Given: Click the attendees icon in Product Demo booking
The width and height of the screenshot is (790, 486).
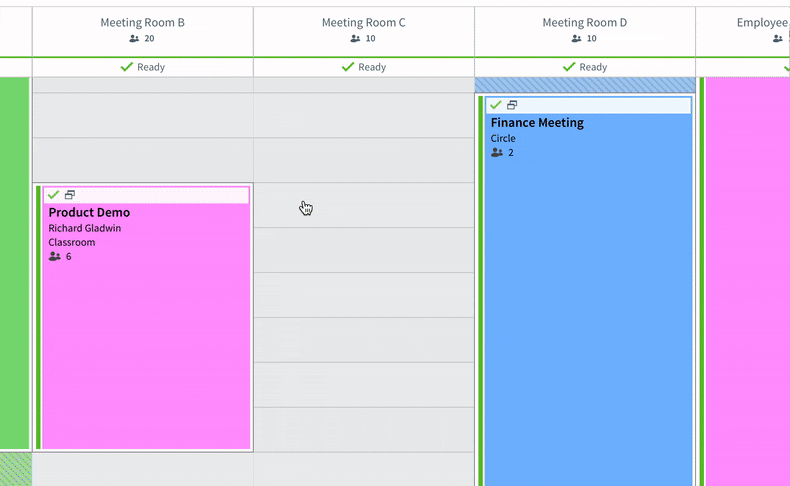Looking at the screenshot, I should coord(54,256).
